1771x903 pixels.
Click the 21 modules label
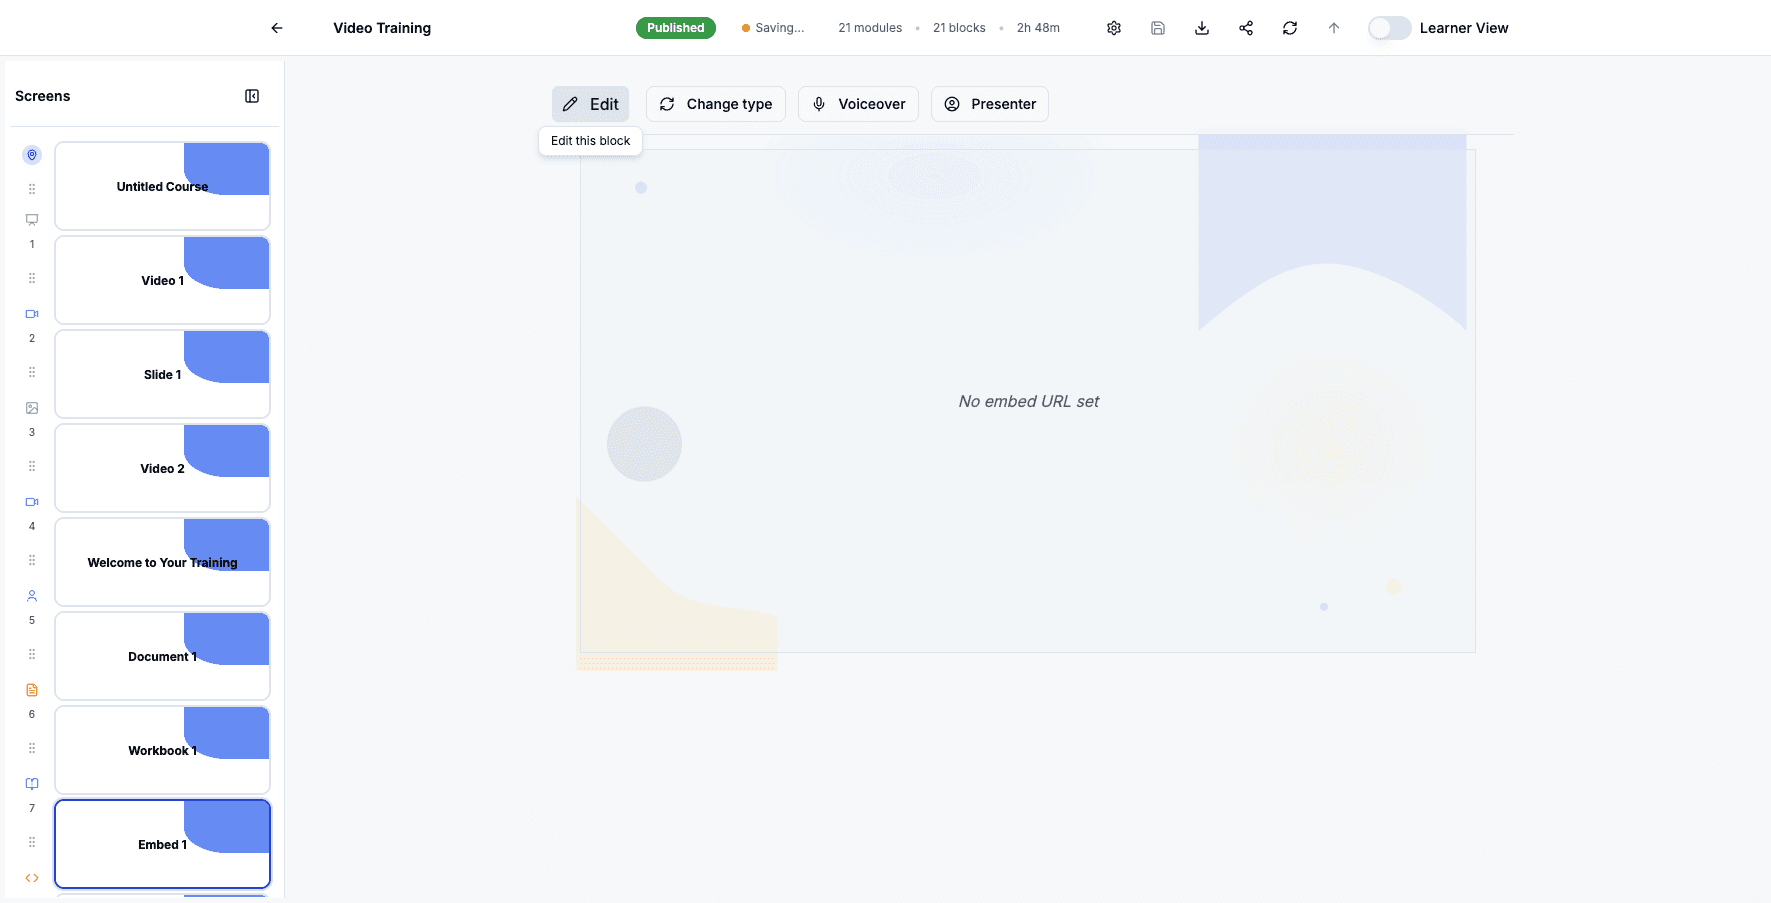point(869,28)
